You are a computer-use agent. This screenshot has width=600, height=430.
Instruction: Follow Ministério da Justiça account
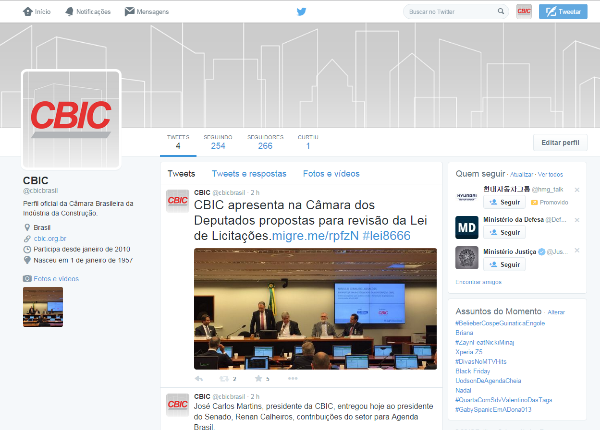[505, 264]
